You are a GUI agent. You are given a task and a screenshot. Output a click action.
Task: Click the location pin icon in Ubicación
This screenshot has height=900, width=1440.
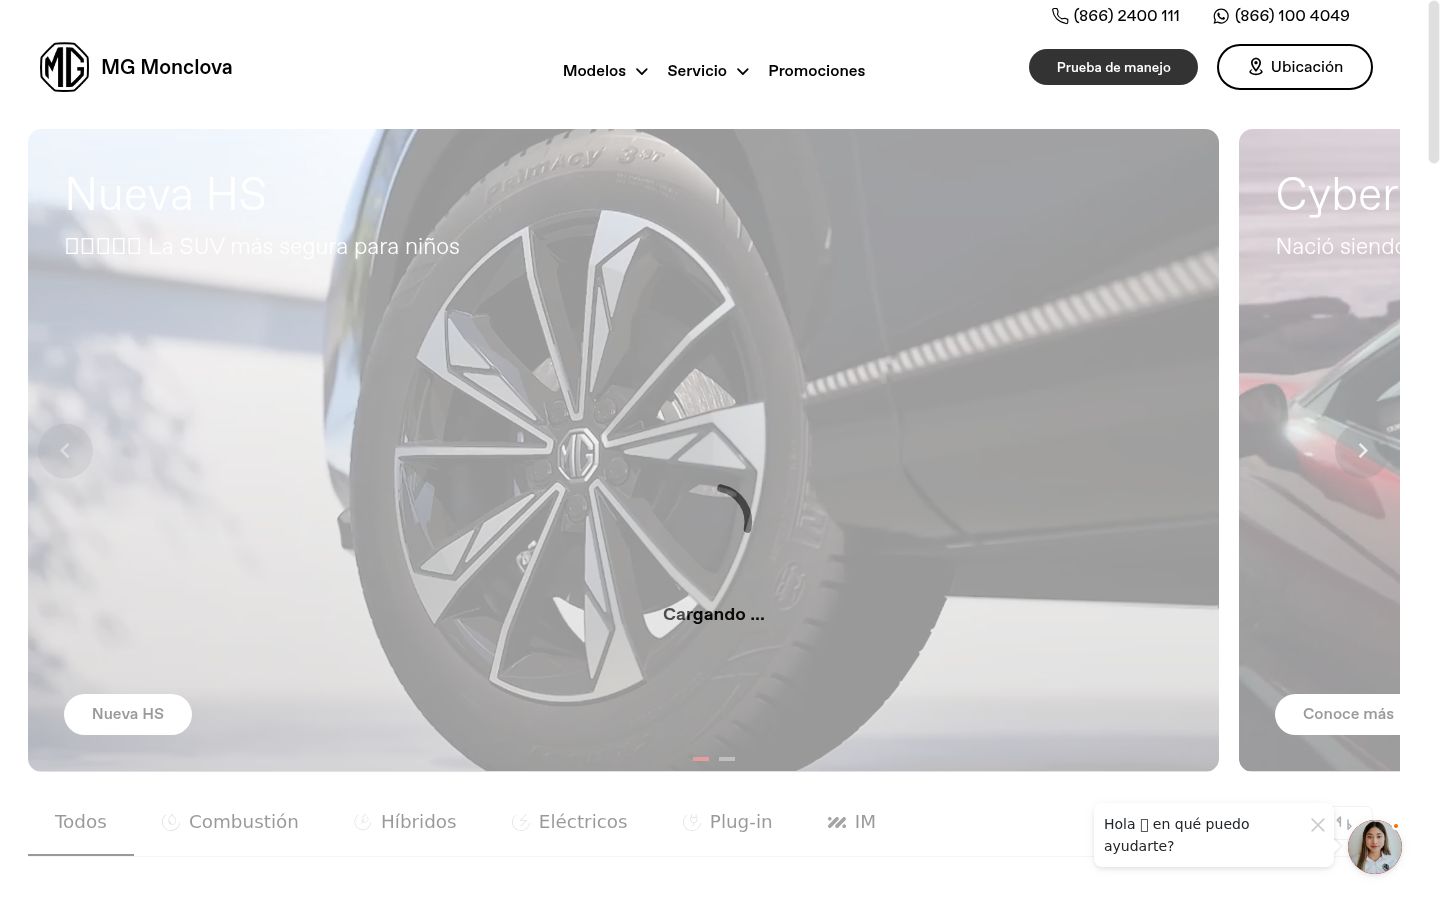[x=1256, y=67]
